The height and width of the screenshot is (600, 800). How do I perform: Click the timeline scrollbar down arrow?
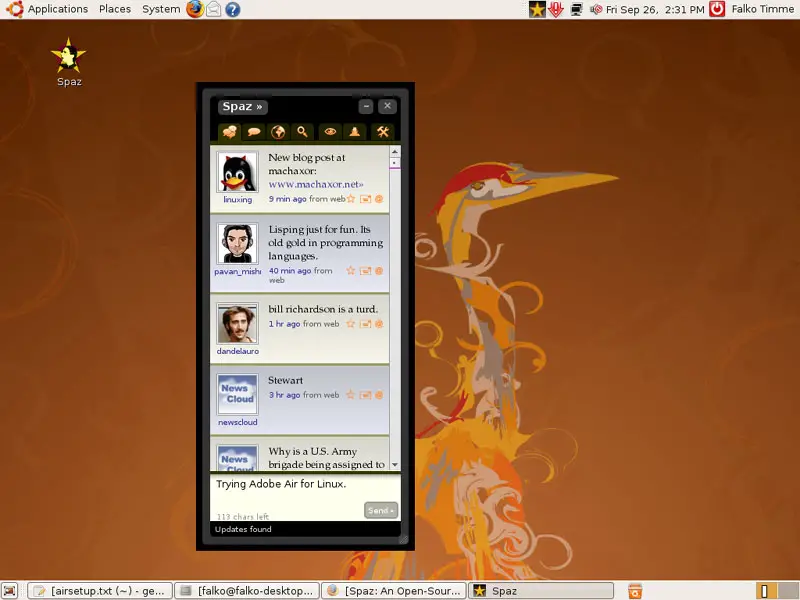394,465
